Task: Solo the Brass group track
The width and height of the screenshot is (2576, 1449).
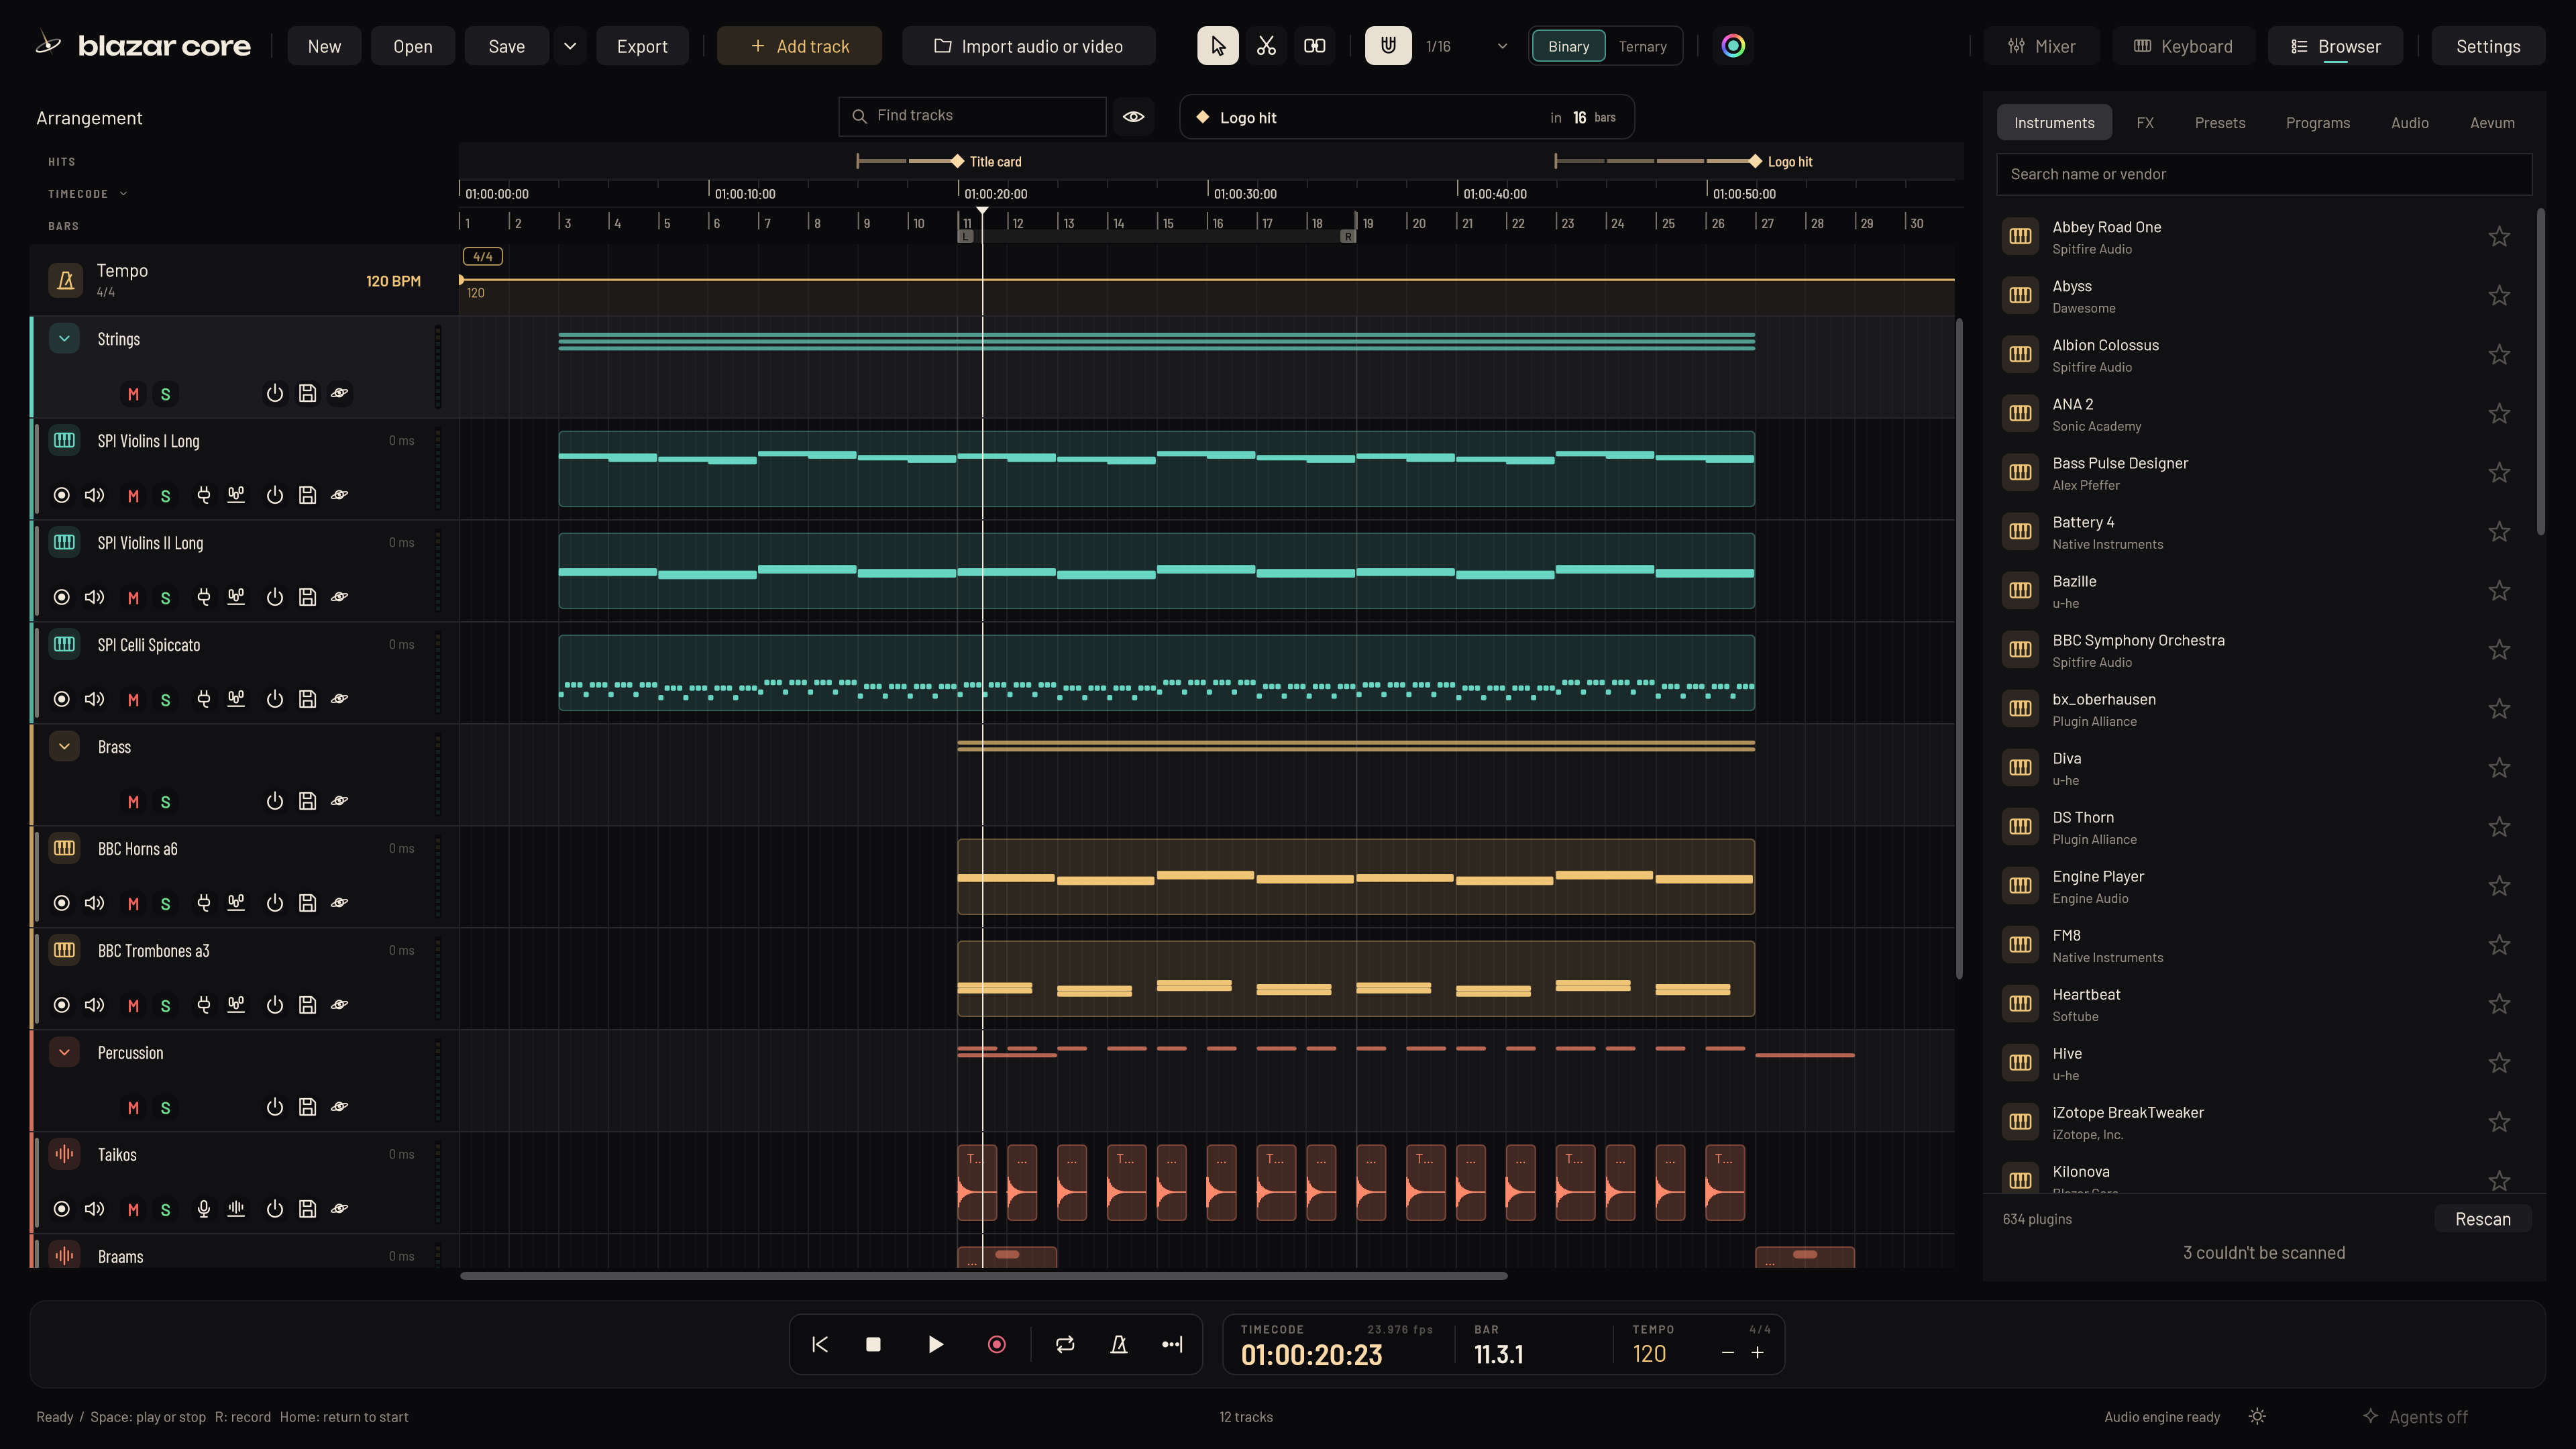Action: pos(166,802)
